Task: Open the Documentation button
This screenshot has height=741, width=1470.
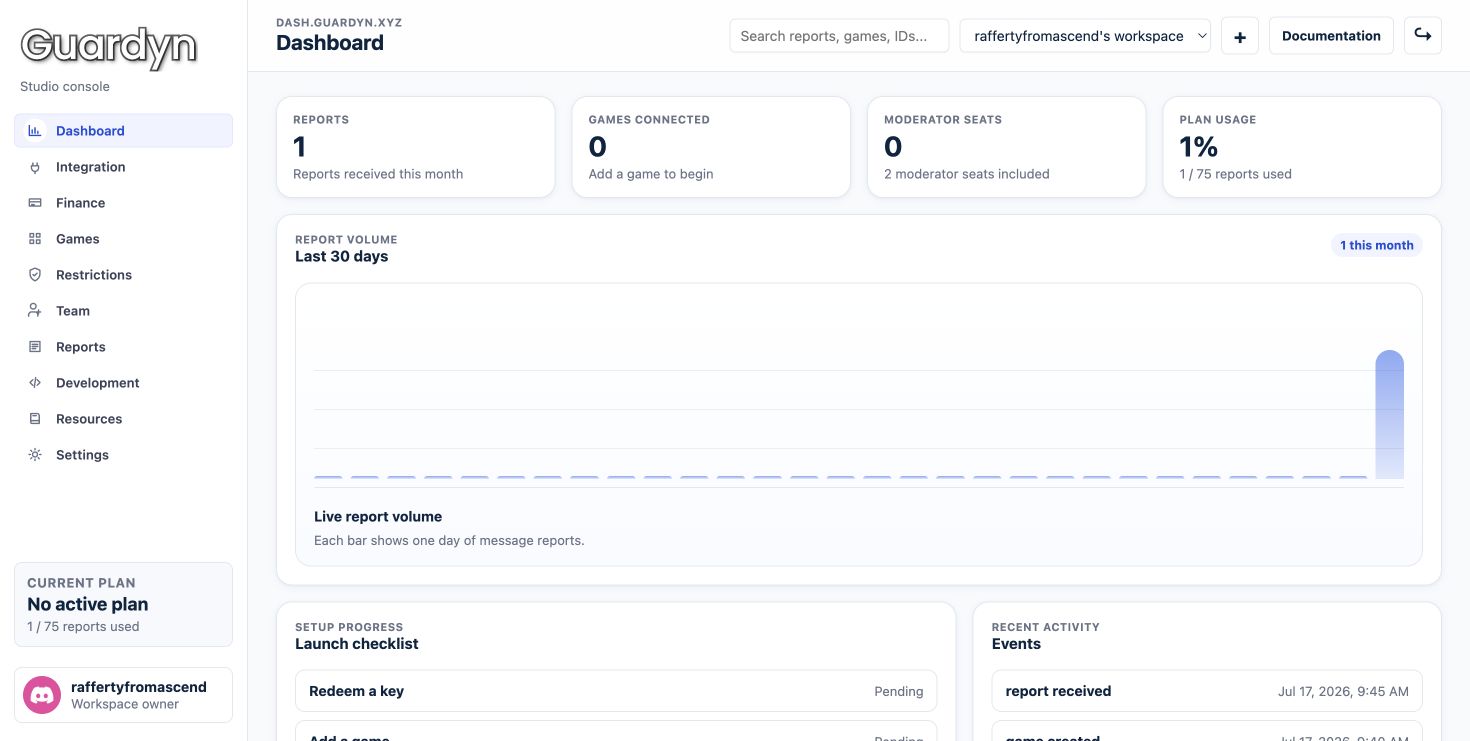Action: [1331, 36]
